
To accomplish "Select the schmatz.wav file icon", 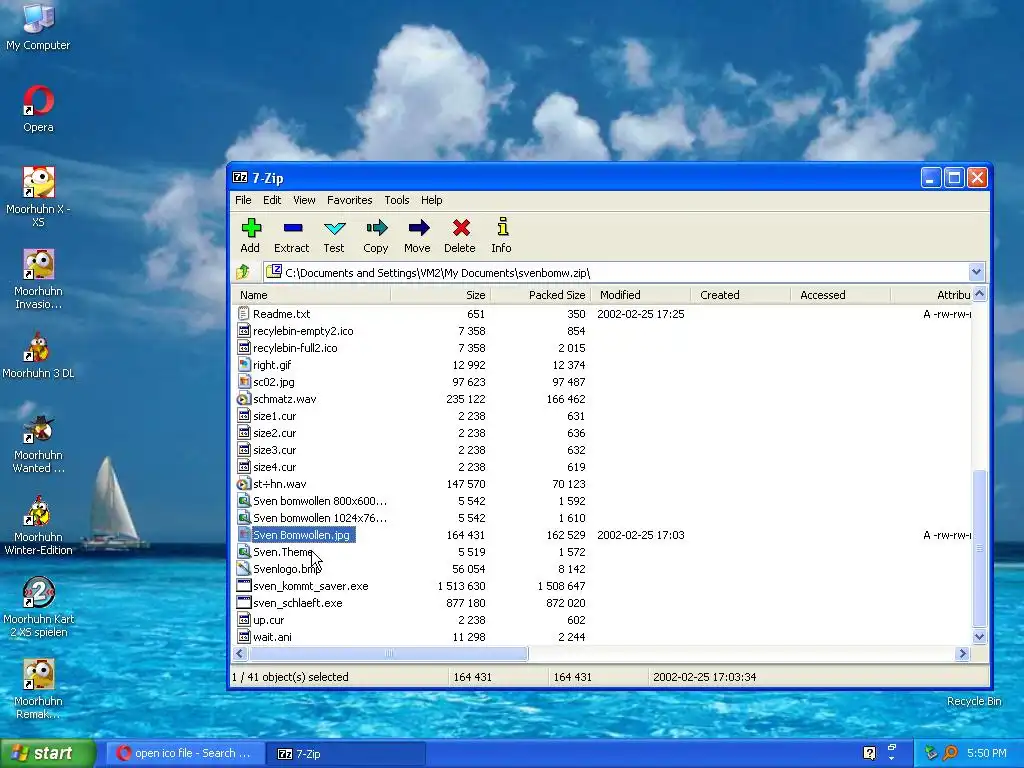I will click(x=244, y=399).
